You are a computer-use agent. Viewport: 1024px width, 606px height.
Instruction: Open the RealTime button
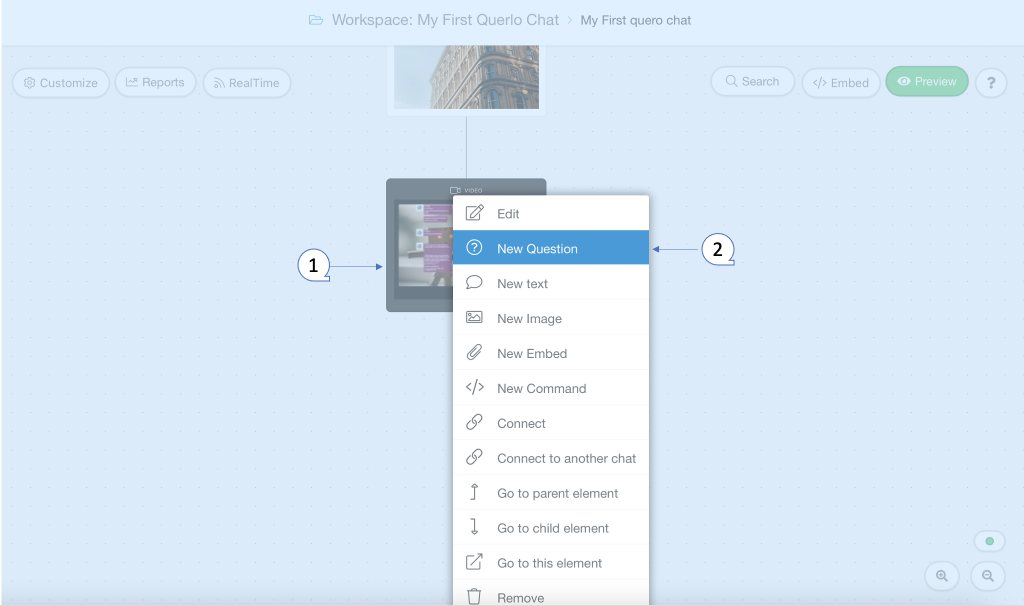pos(247,83)
